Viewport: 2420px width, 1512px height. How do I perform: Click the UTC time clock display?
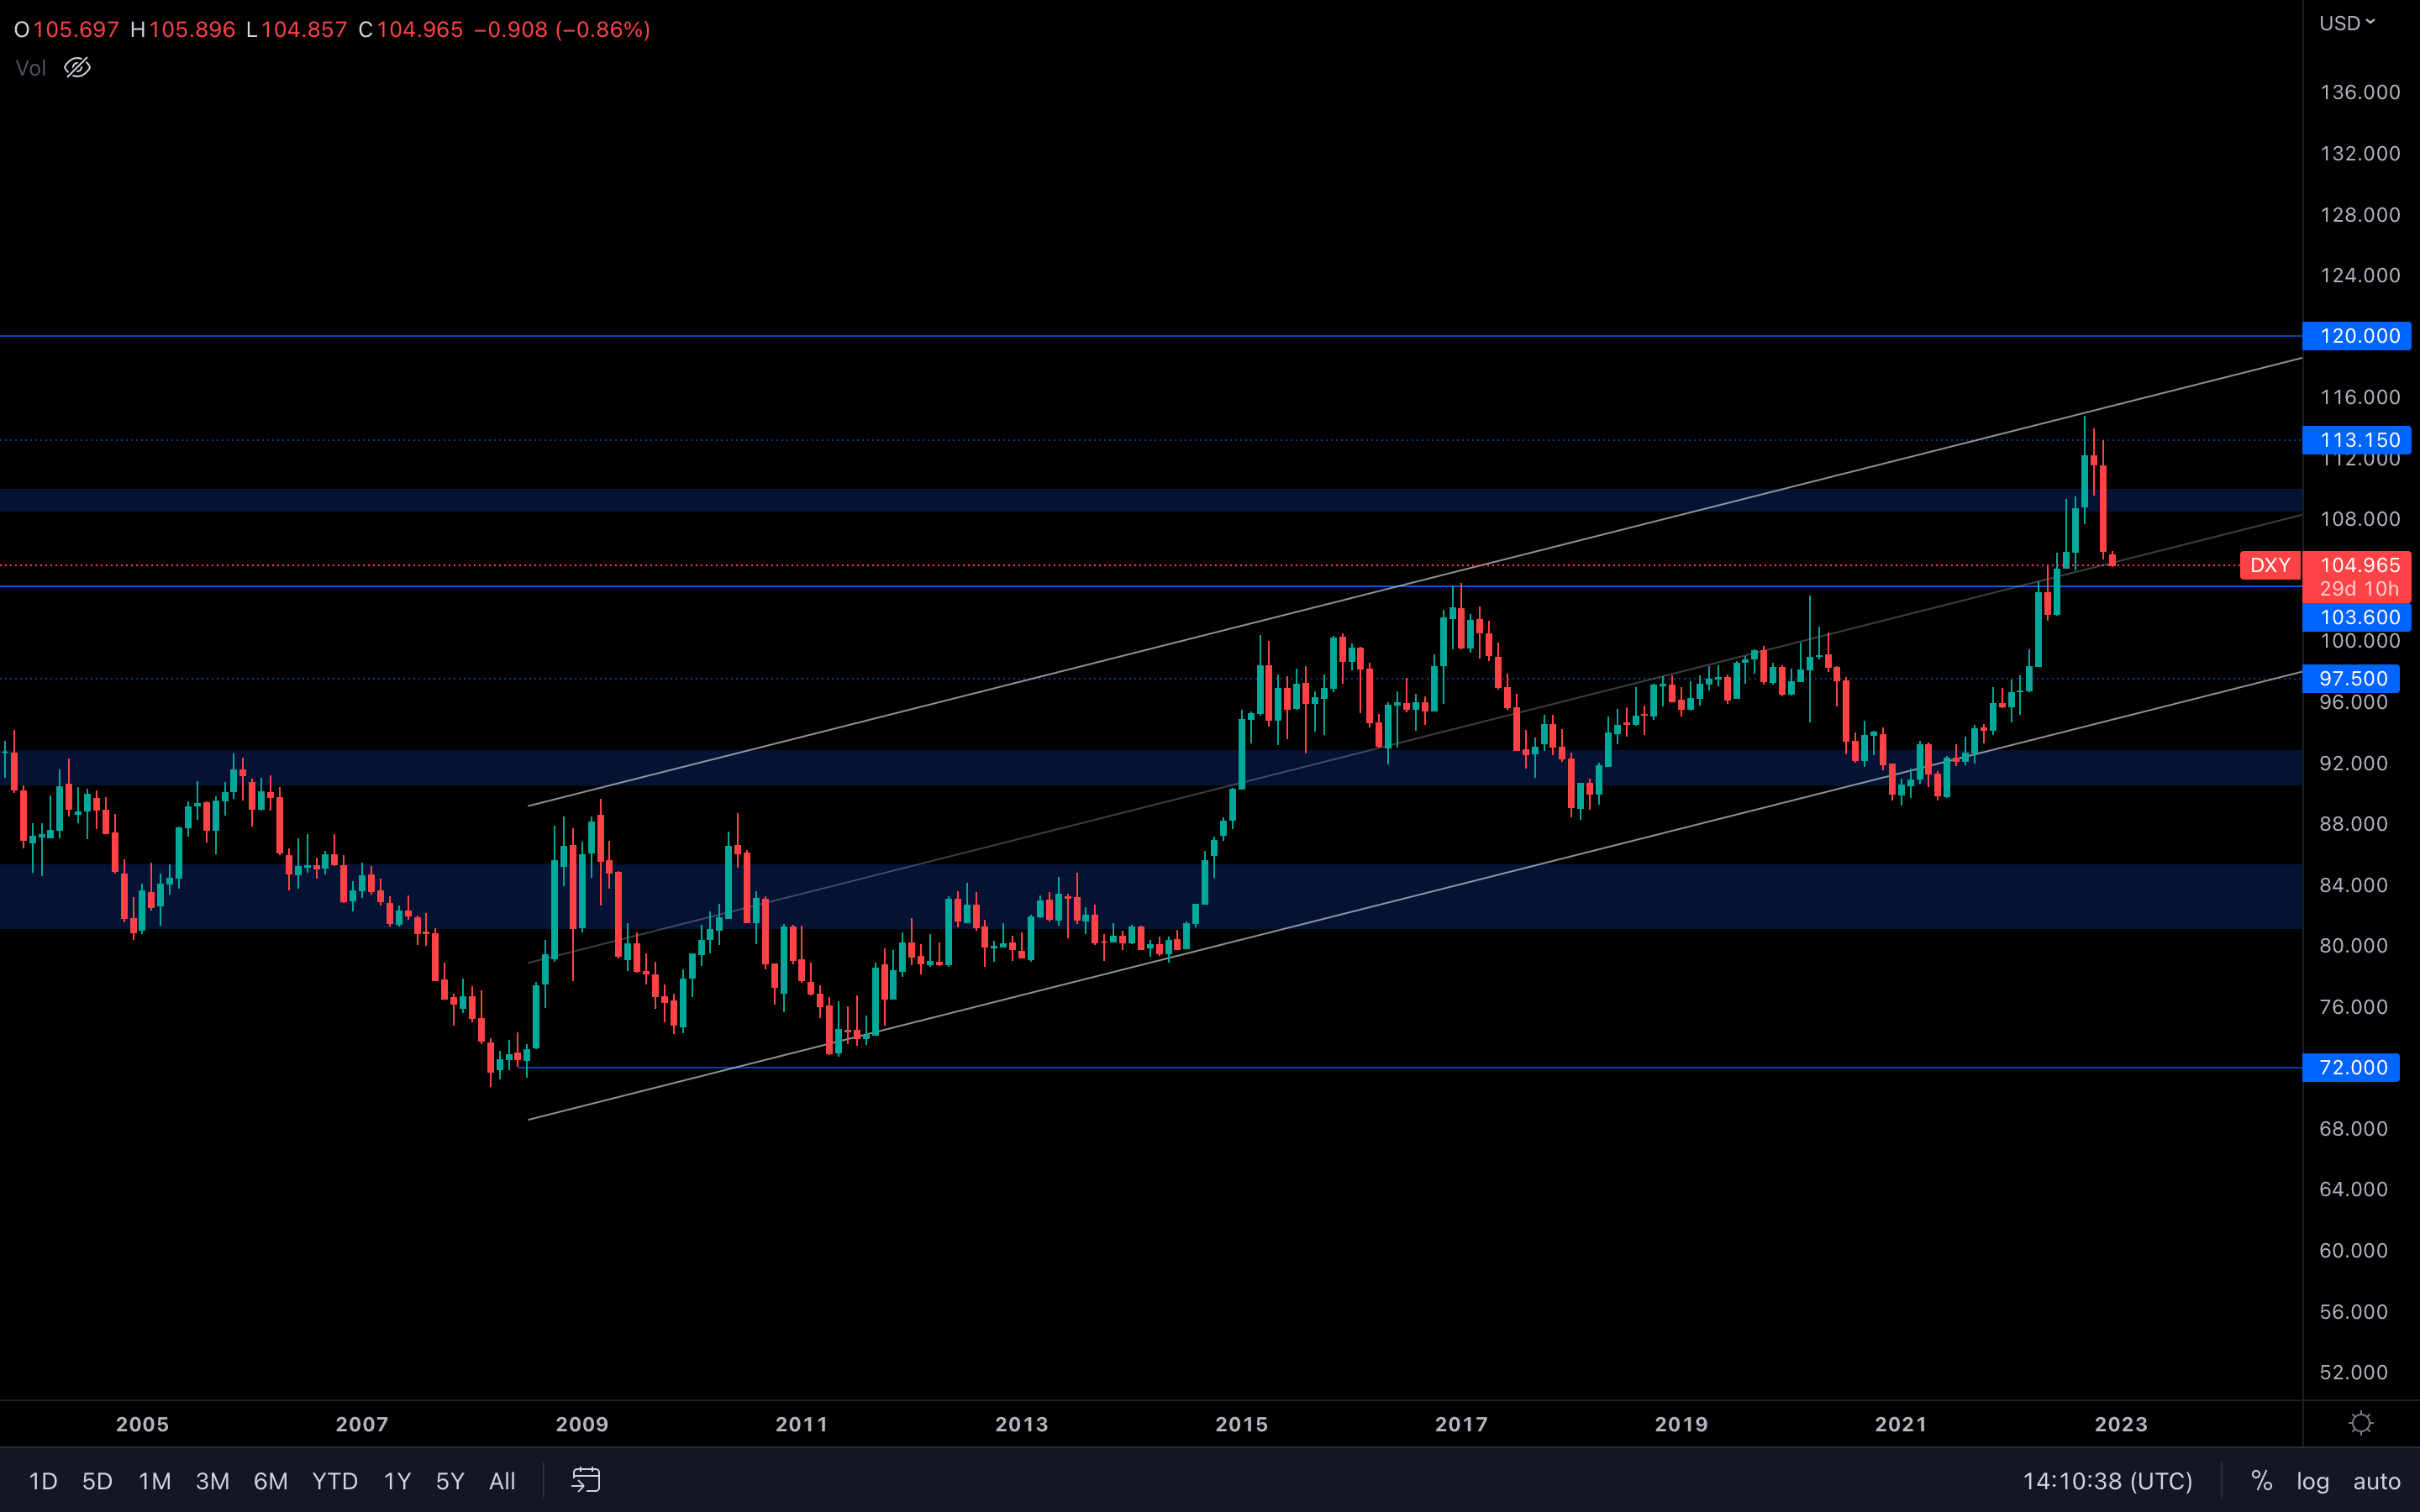pos(2107,1481)
